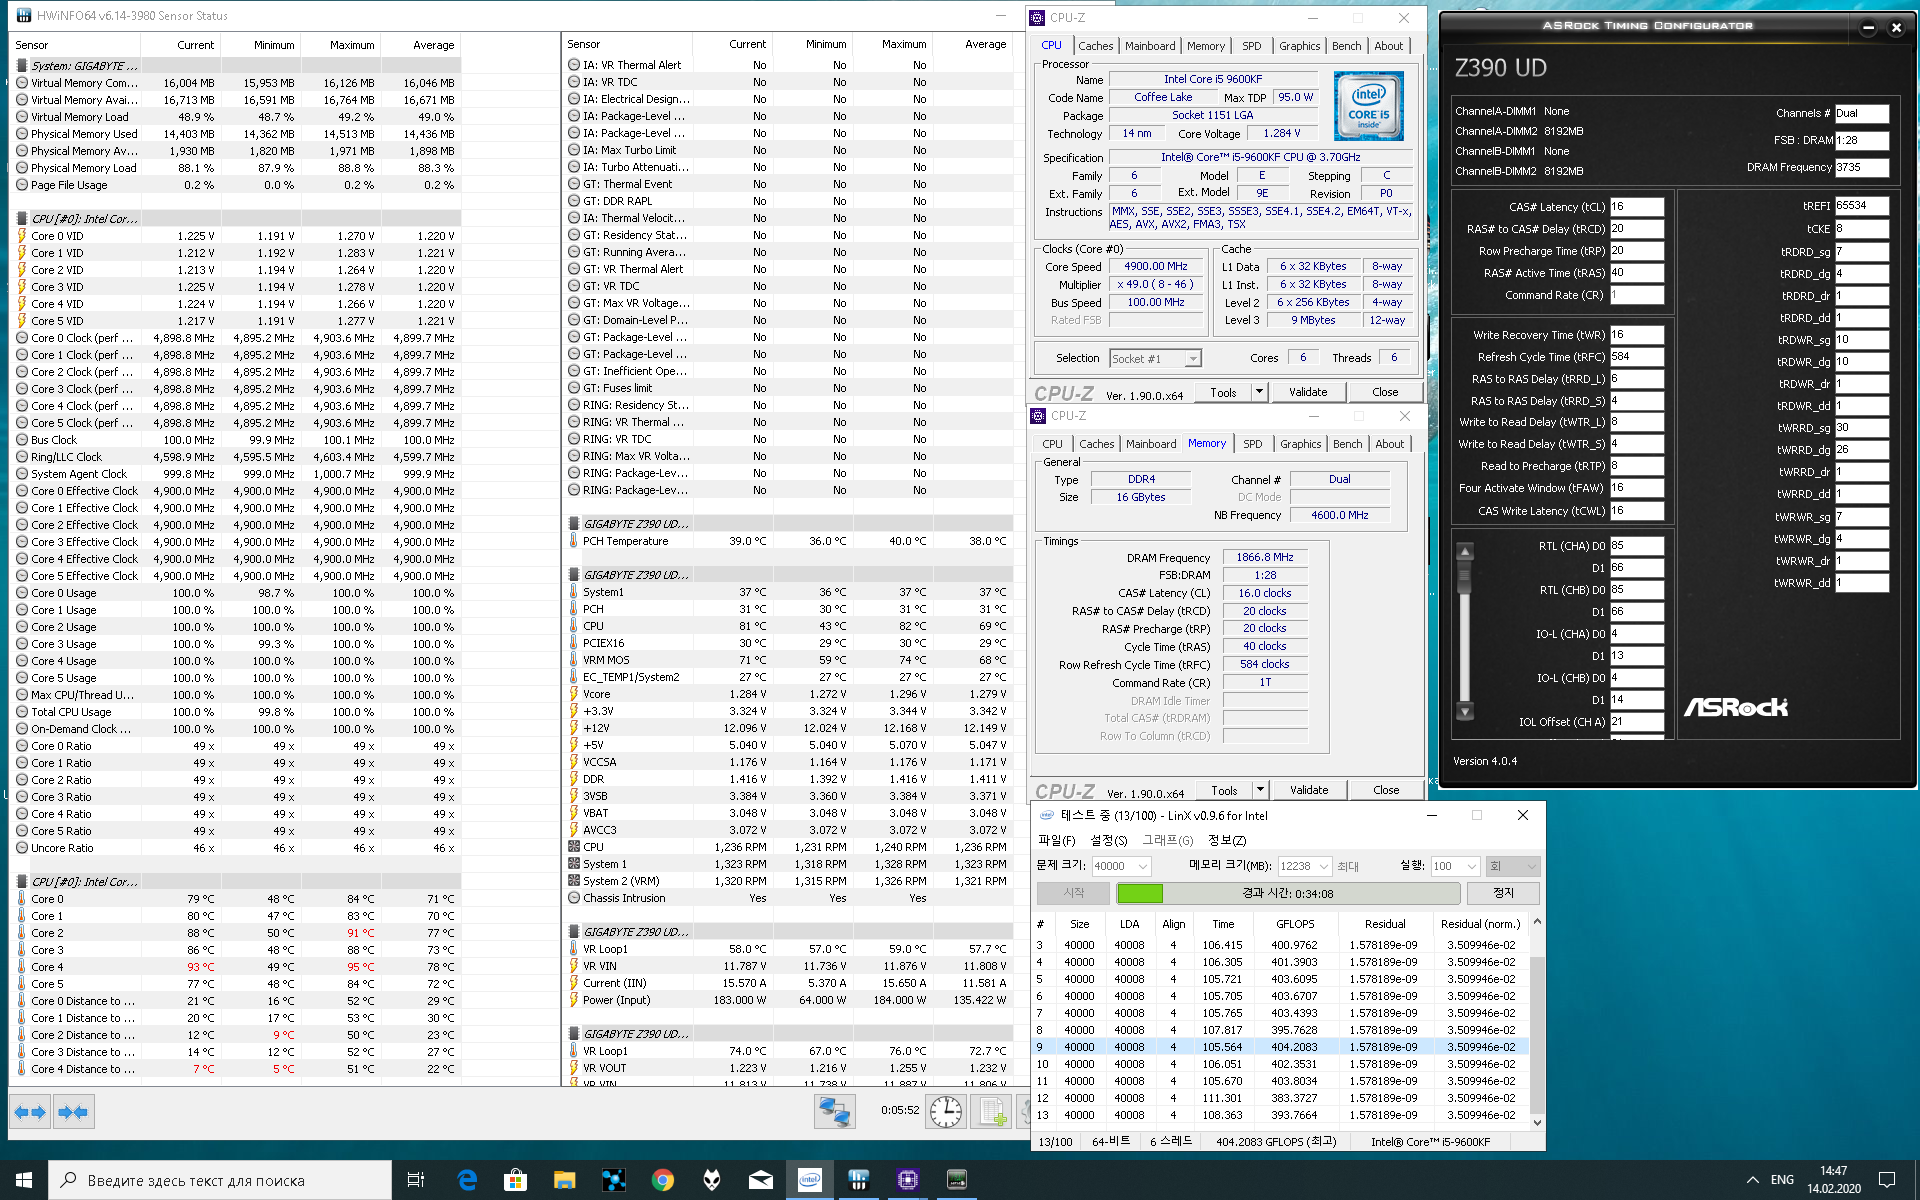Click the clock reset timer icon
Screen dimensions: 1920x1200
tap(945, 1111)
